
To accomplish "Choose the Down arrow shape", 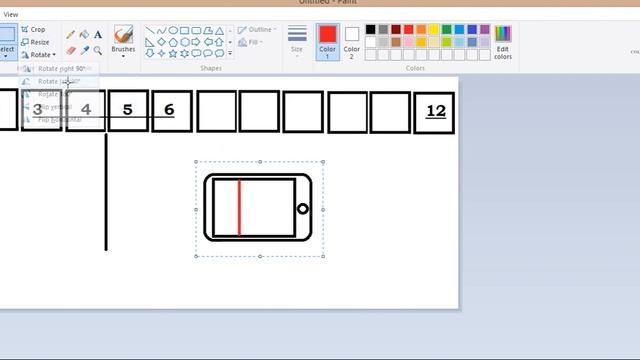I will point(150,53).
